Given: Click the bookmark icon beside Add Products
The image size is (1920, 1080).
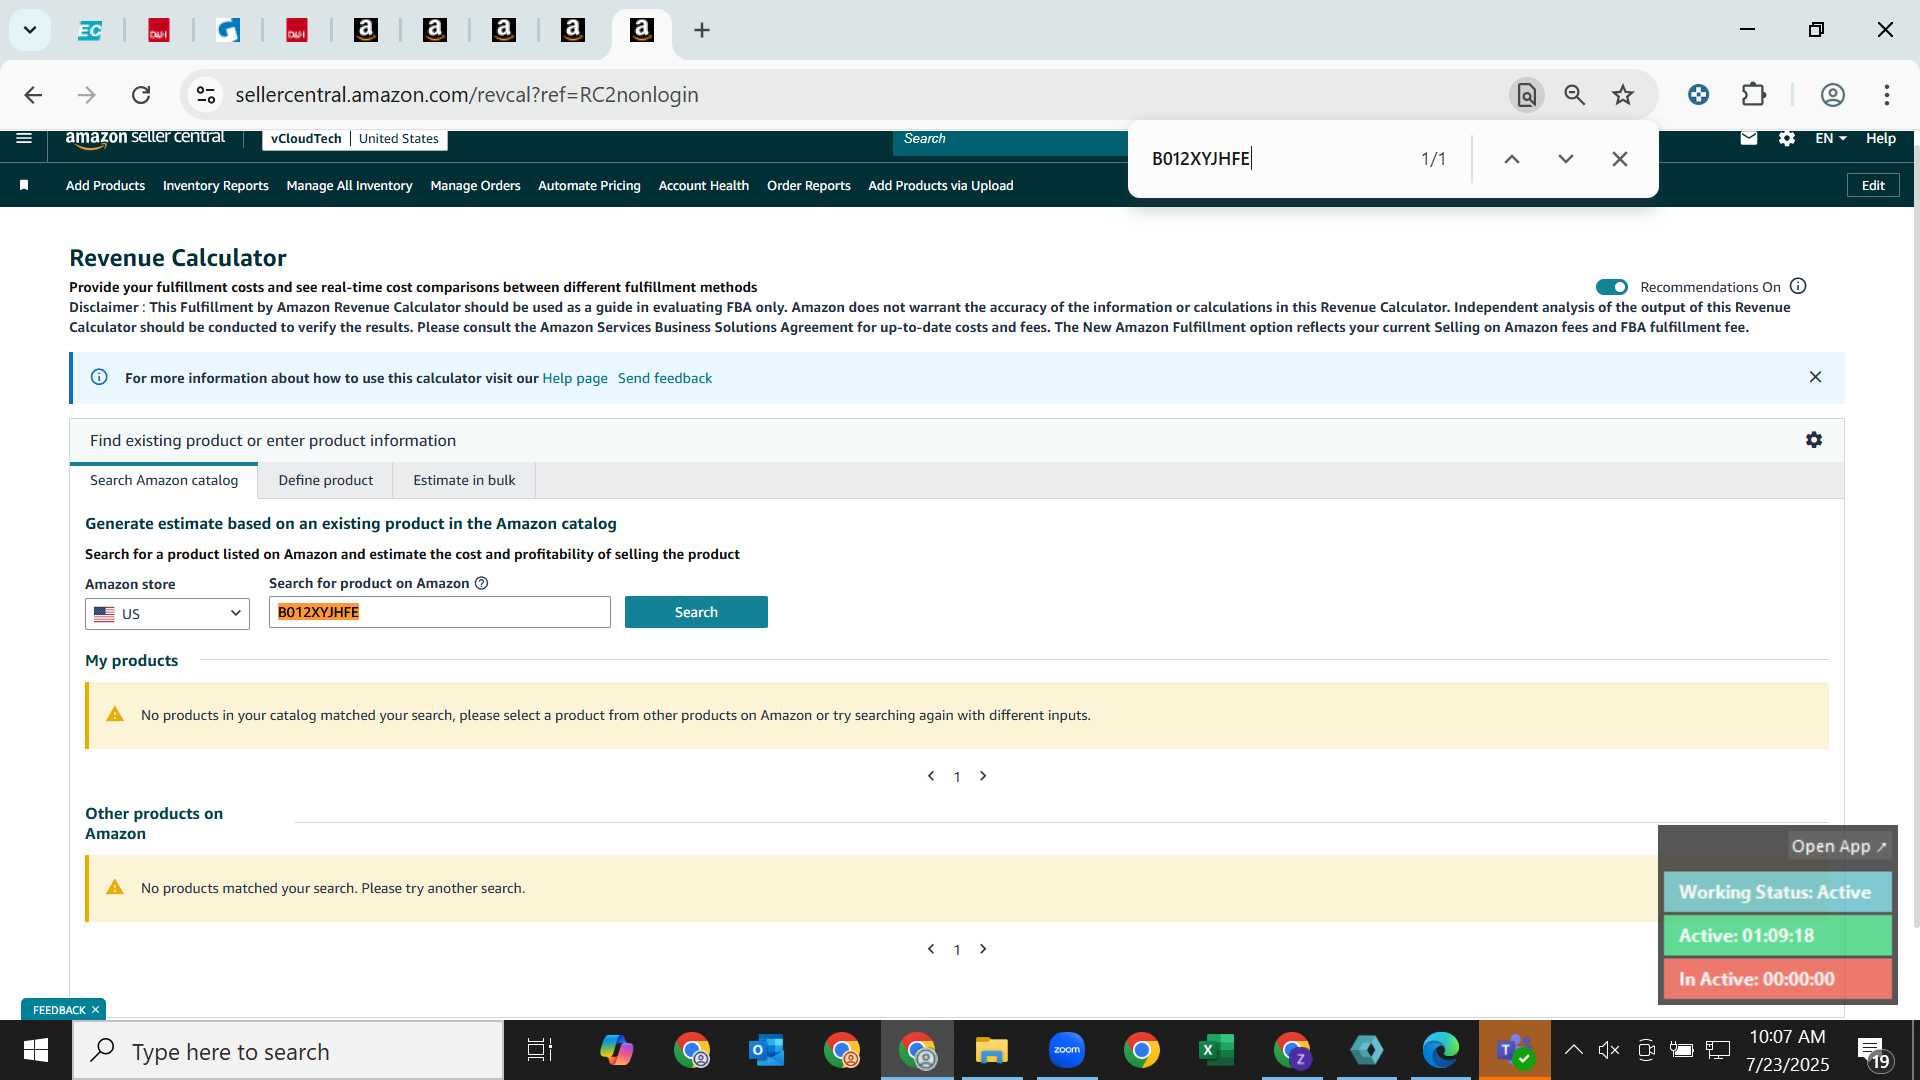Looking at the screenshot, I should pos(24,185).
